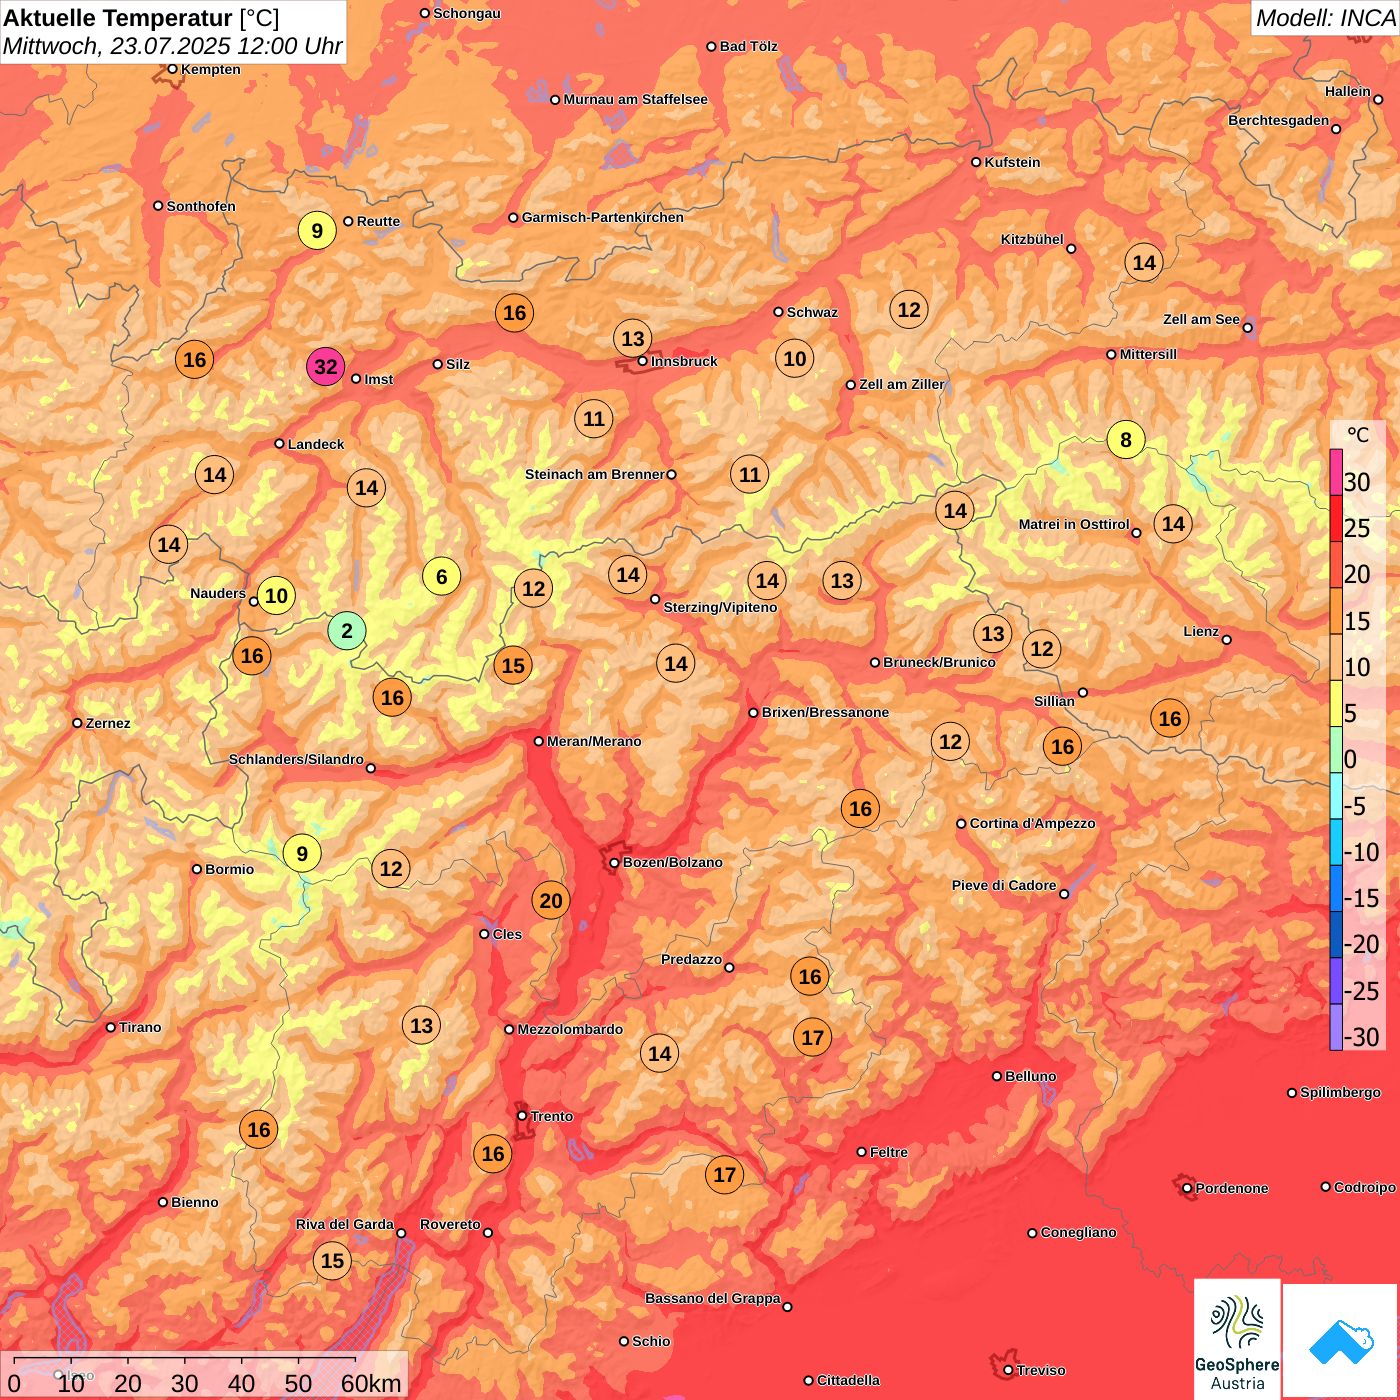Select the 15 degree marker northwest of Meran

point(513,666)
